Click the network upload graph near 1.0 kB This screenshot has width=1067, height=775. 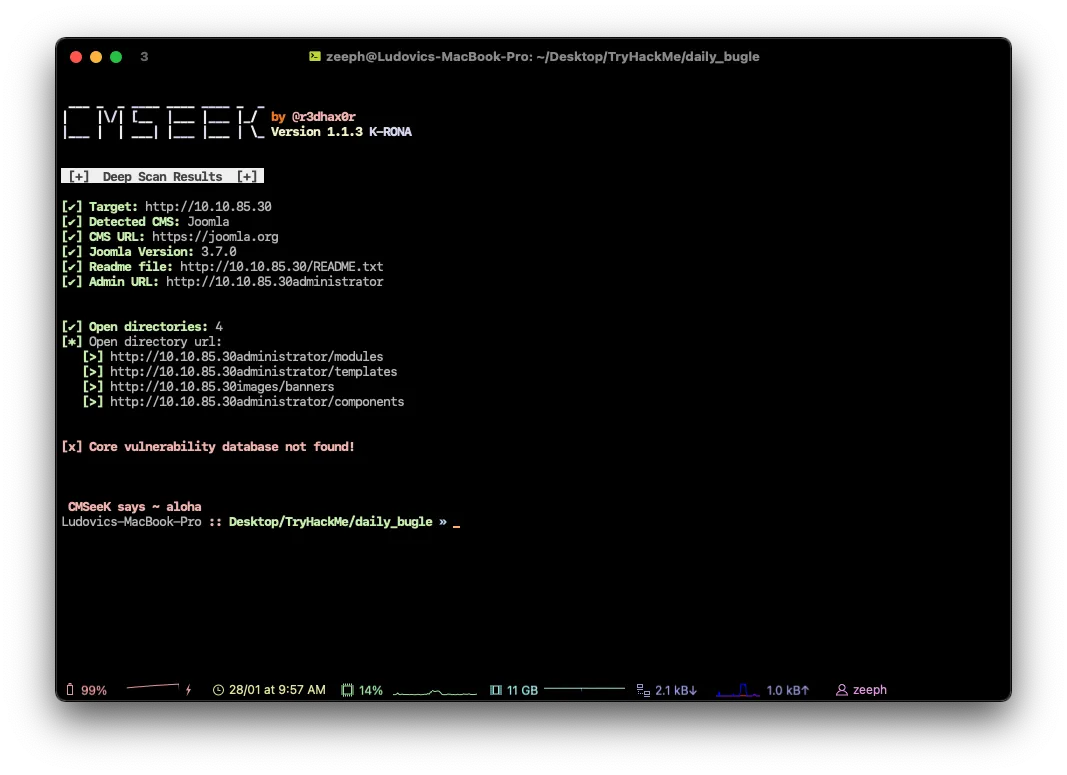coord(738,690)
